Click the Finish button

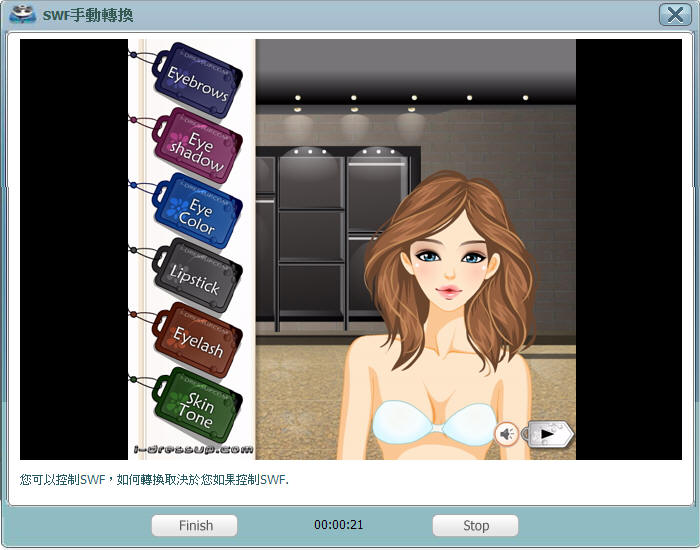coord(195,525)
